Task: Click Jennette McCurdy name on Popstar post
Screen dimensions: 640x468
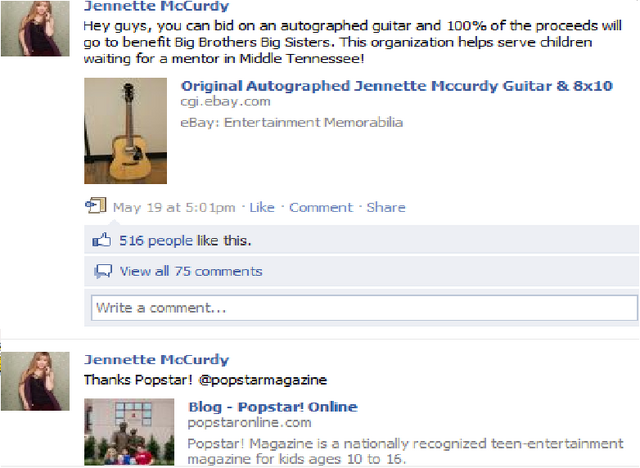Action: point(156,359)
